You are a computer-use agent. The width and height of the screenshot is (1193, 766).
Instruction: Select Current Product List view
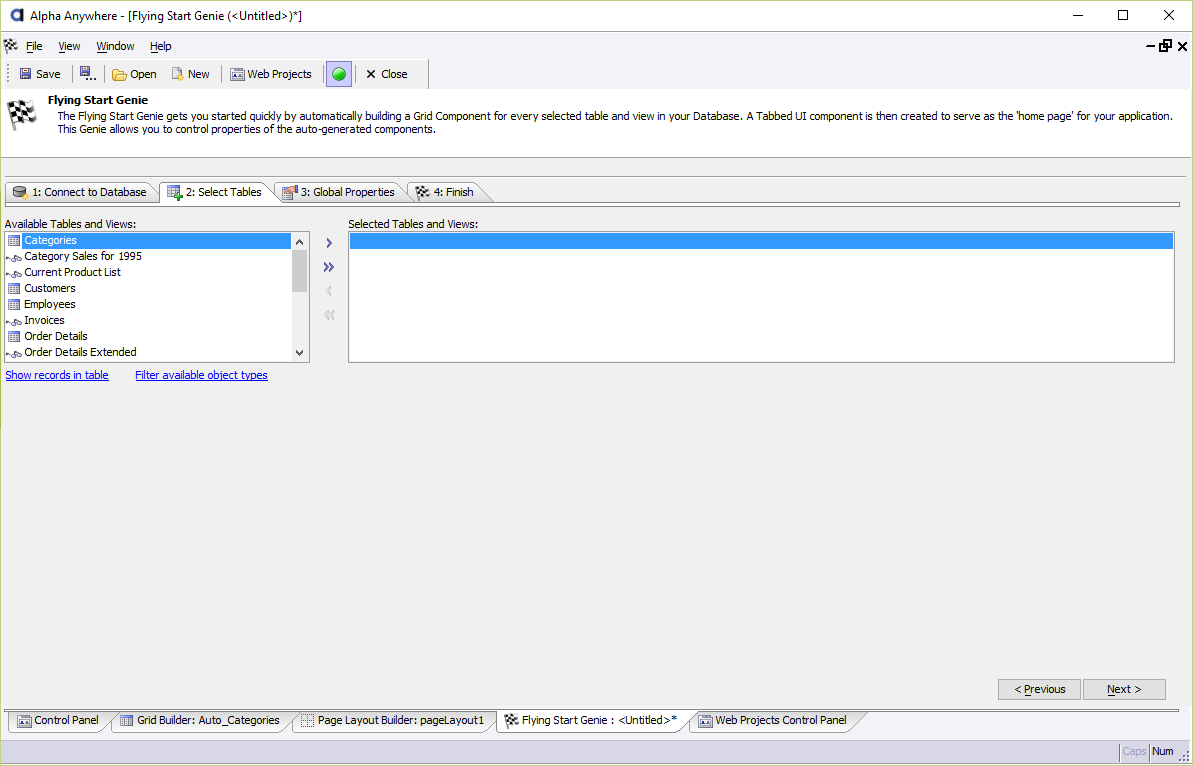coord(148,272)
